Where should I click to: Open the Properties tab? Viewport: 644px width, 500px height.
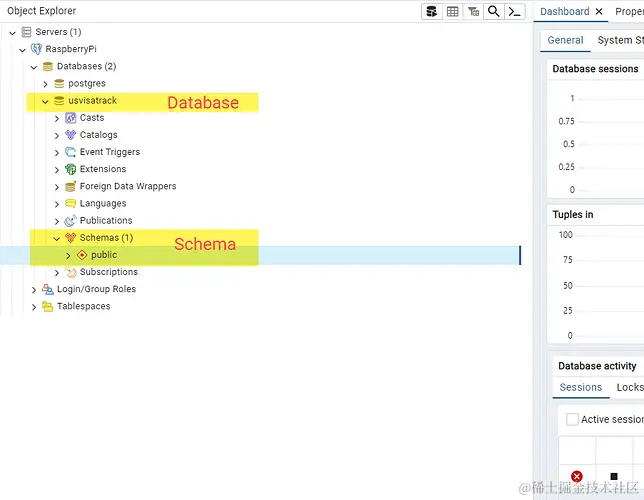(629, 12)
